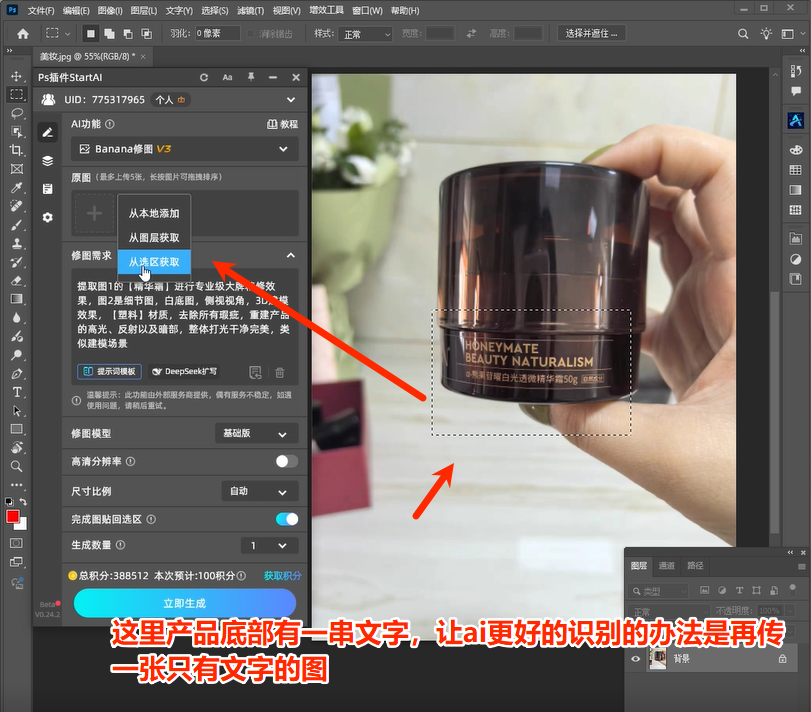Open the Banana修图 V3 function dropdown

185,149
